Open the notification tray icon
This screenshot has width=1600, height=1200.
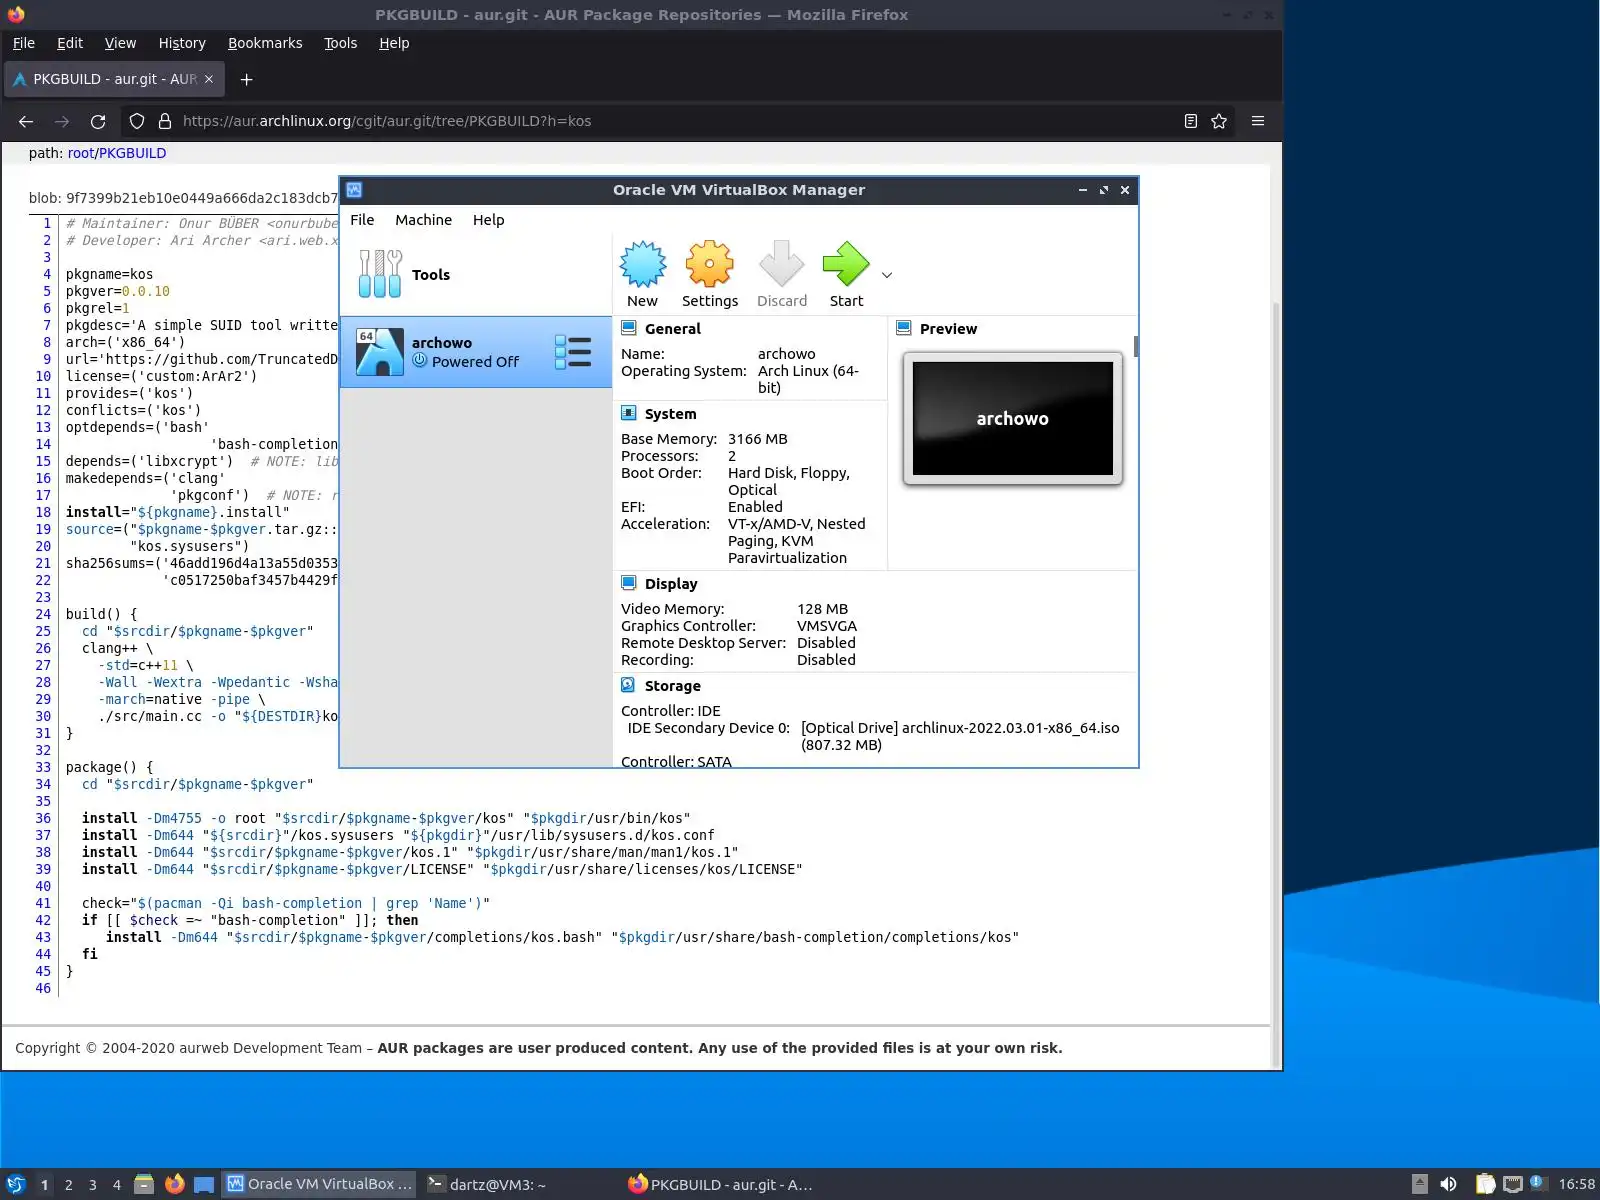click(1538, 1184)
